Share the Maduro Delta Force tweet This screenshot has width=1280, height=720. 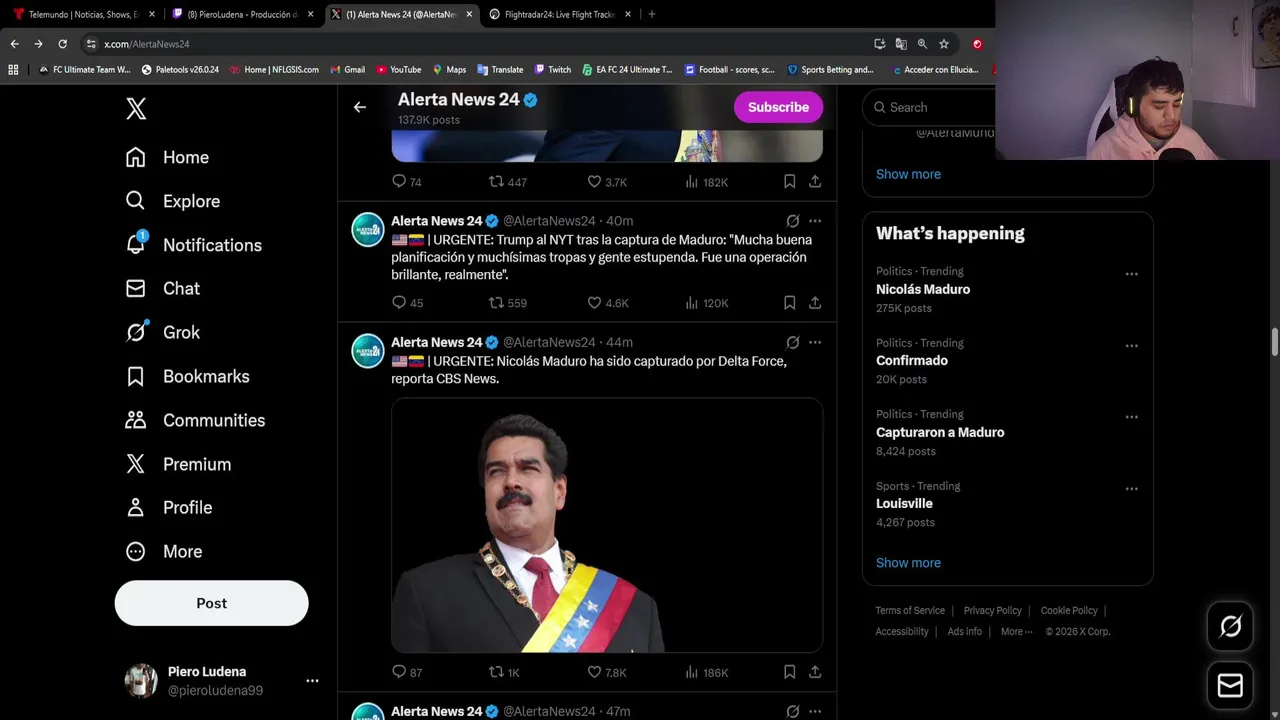815,673
